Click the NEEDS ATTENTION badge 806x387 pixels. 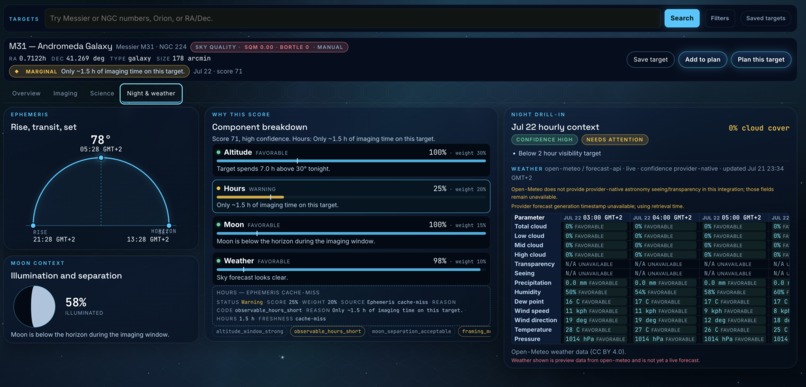click(x=615, y=140)
